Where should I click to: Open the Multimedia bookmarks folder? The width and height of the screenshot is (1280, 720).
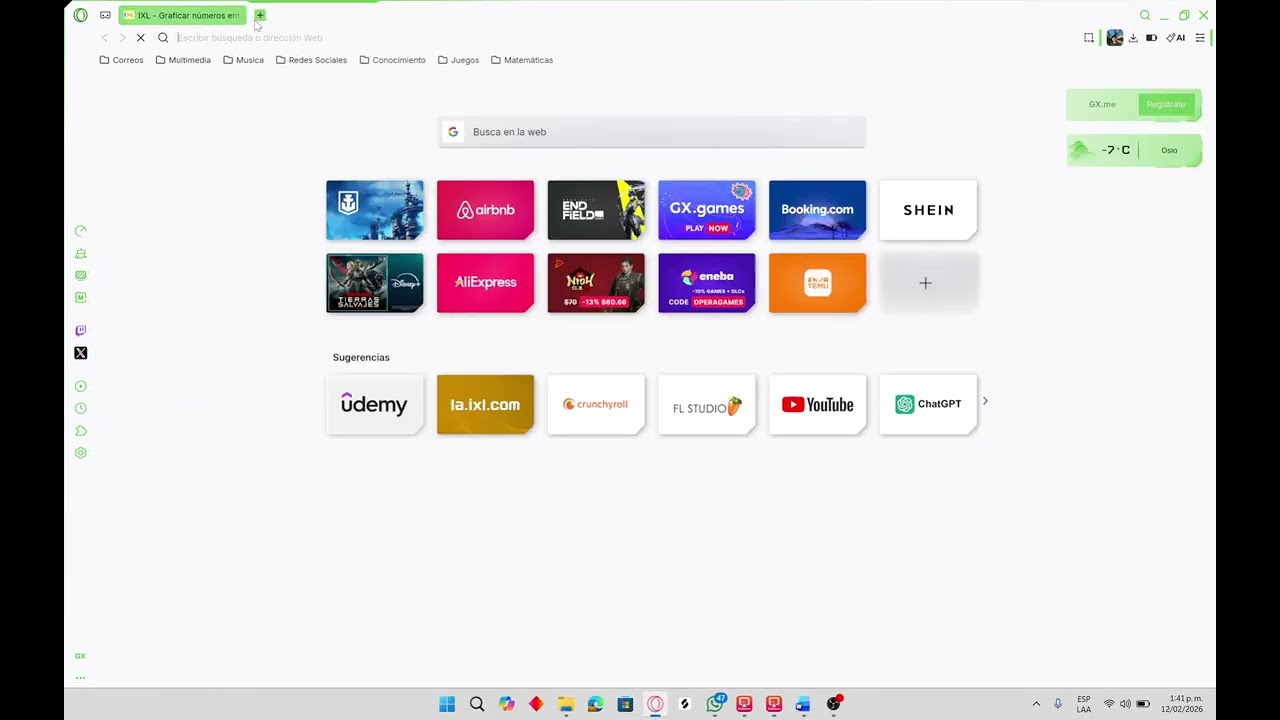(183, 60)
